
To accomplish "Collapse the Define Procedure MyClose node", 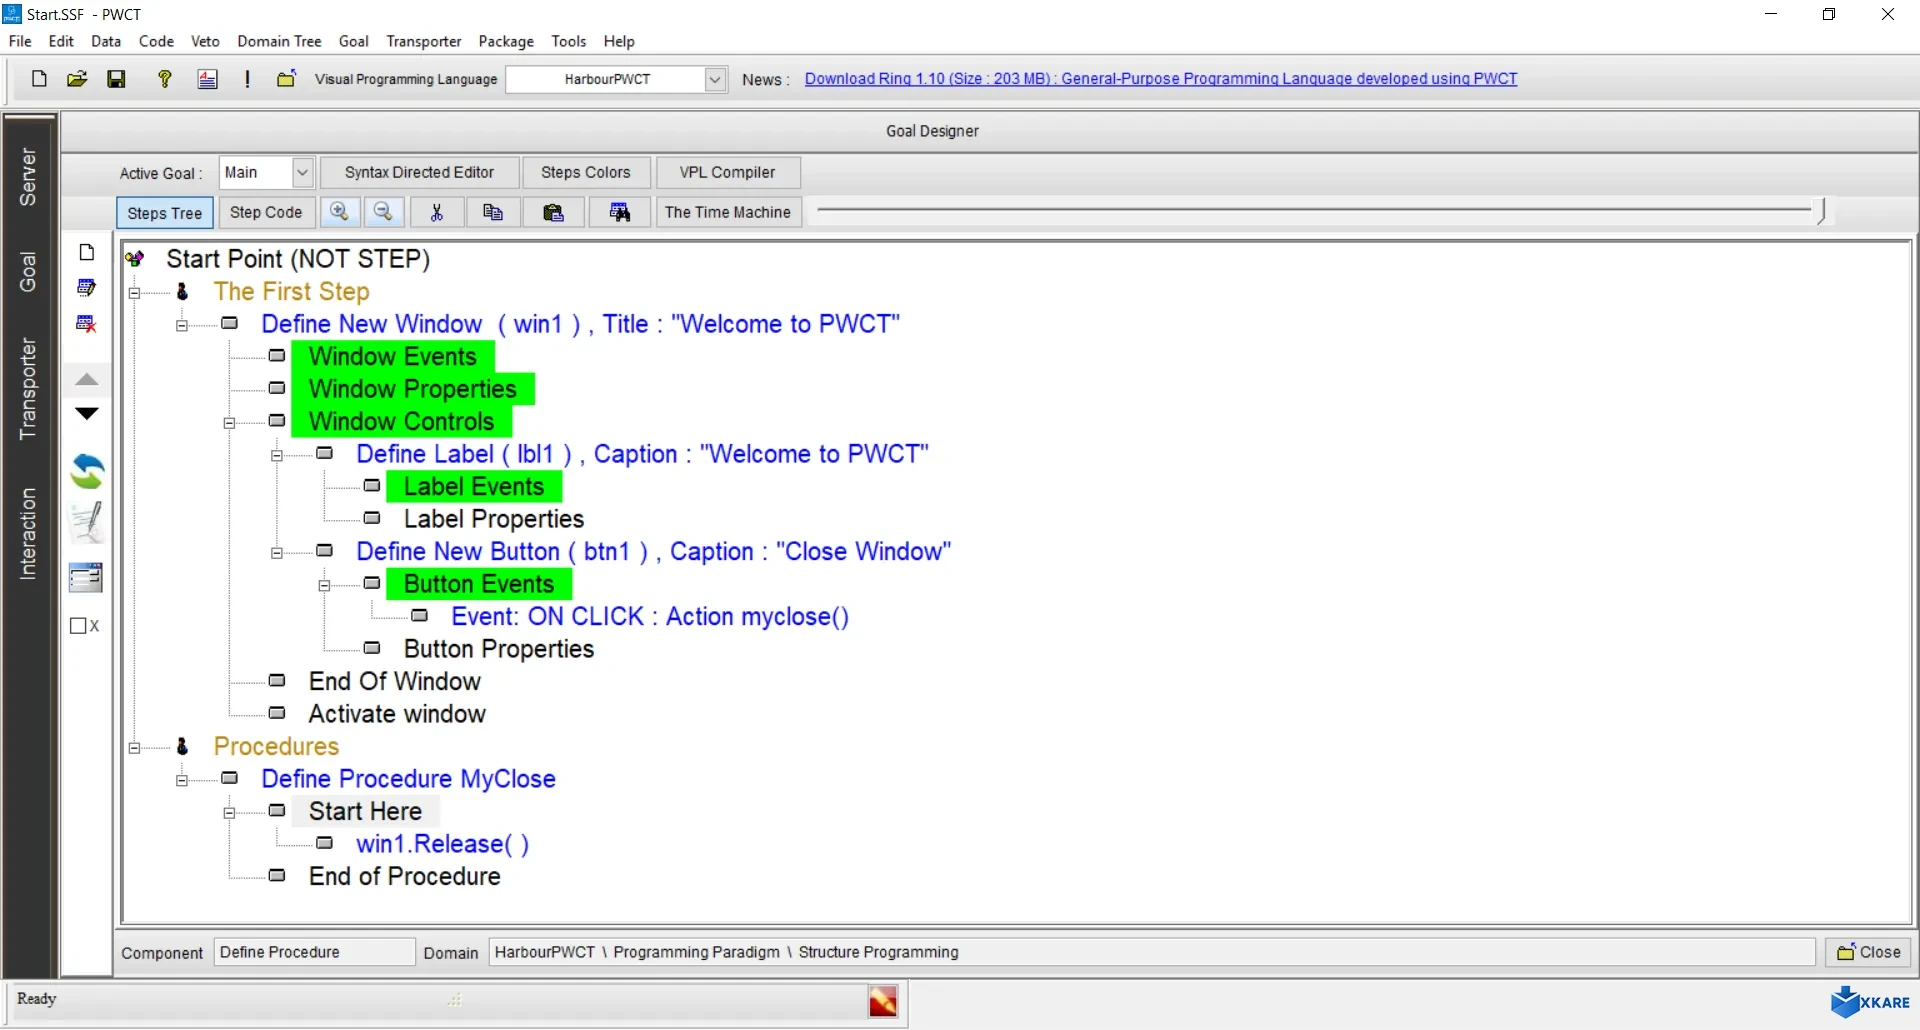I will 182,780.
